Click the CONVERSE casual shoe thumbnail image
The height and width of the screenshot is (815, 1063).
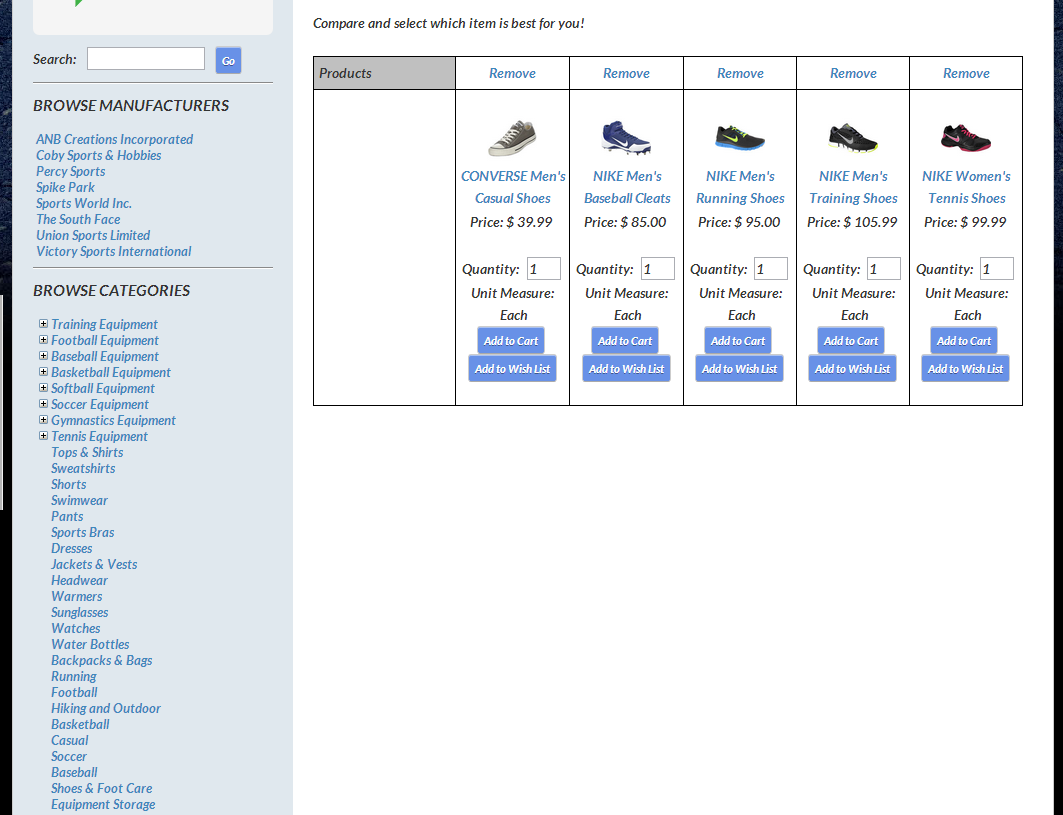(x=512, y=138)
